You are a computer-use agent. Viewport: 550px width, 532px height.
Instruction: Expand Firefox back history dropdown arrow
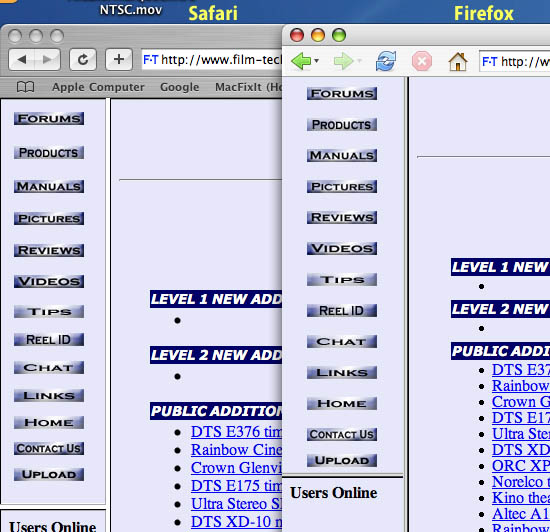(317, 61)
